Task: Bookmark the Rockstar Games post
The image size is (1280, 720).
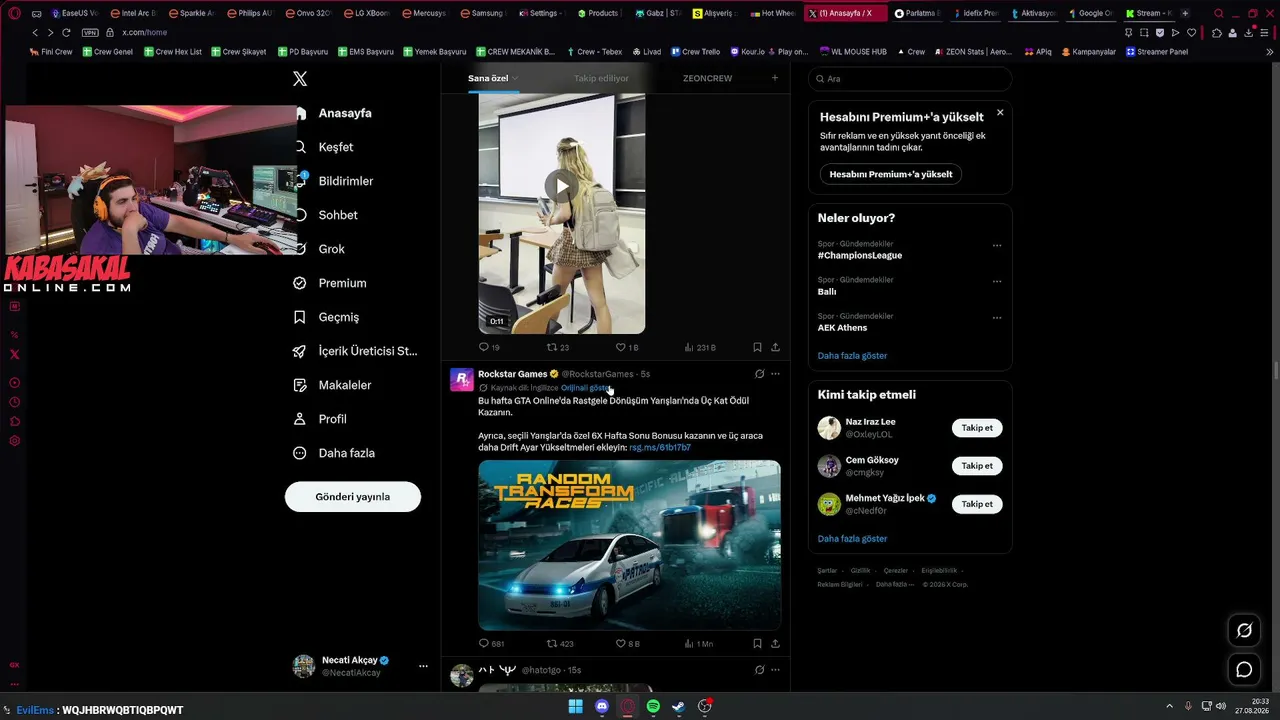Action: [757, 644]
